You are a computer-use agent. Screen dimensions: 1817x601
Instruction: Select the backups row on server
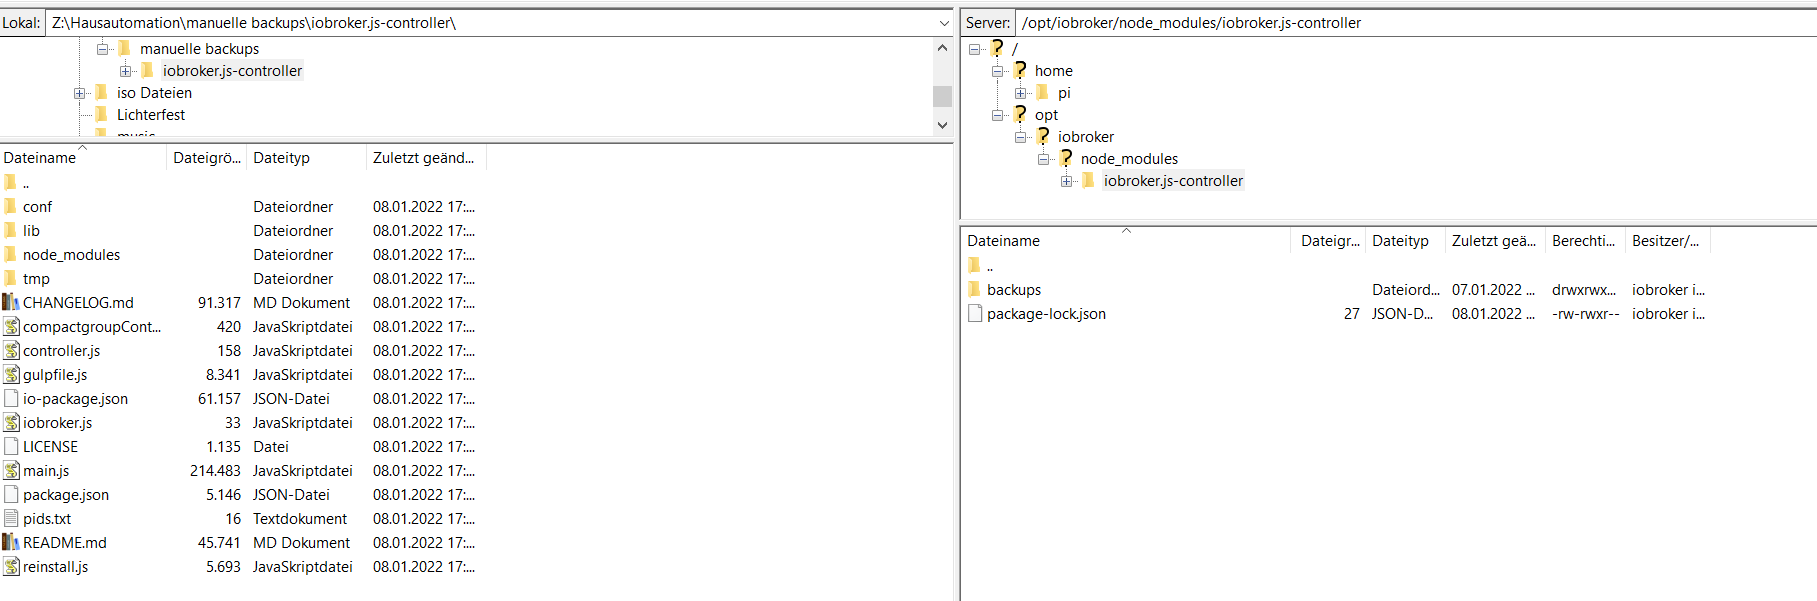pyautogui.click(x=1337, y=289)
